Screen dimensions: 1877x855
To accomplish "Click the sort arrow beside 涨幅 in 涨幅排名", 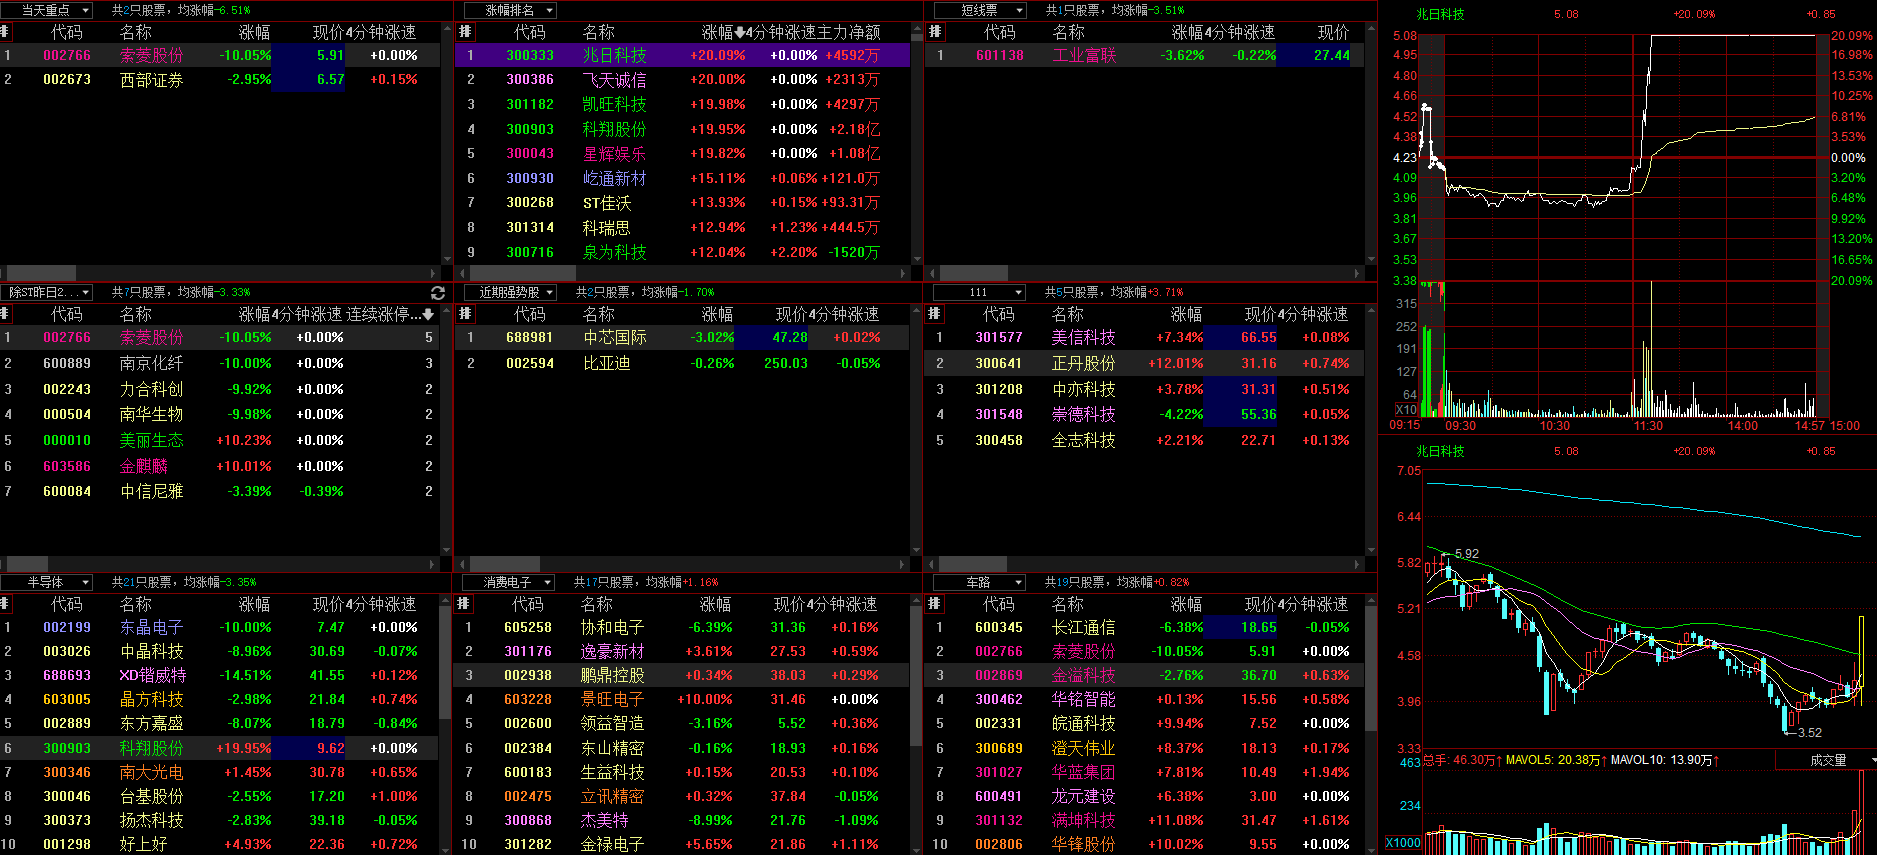I will click(x=738, y=33).
